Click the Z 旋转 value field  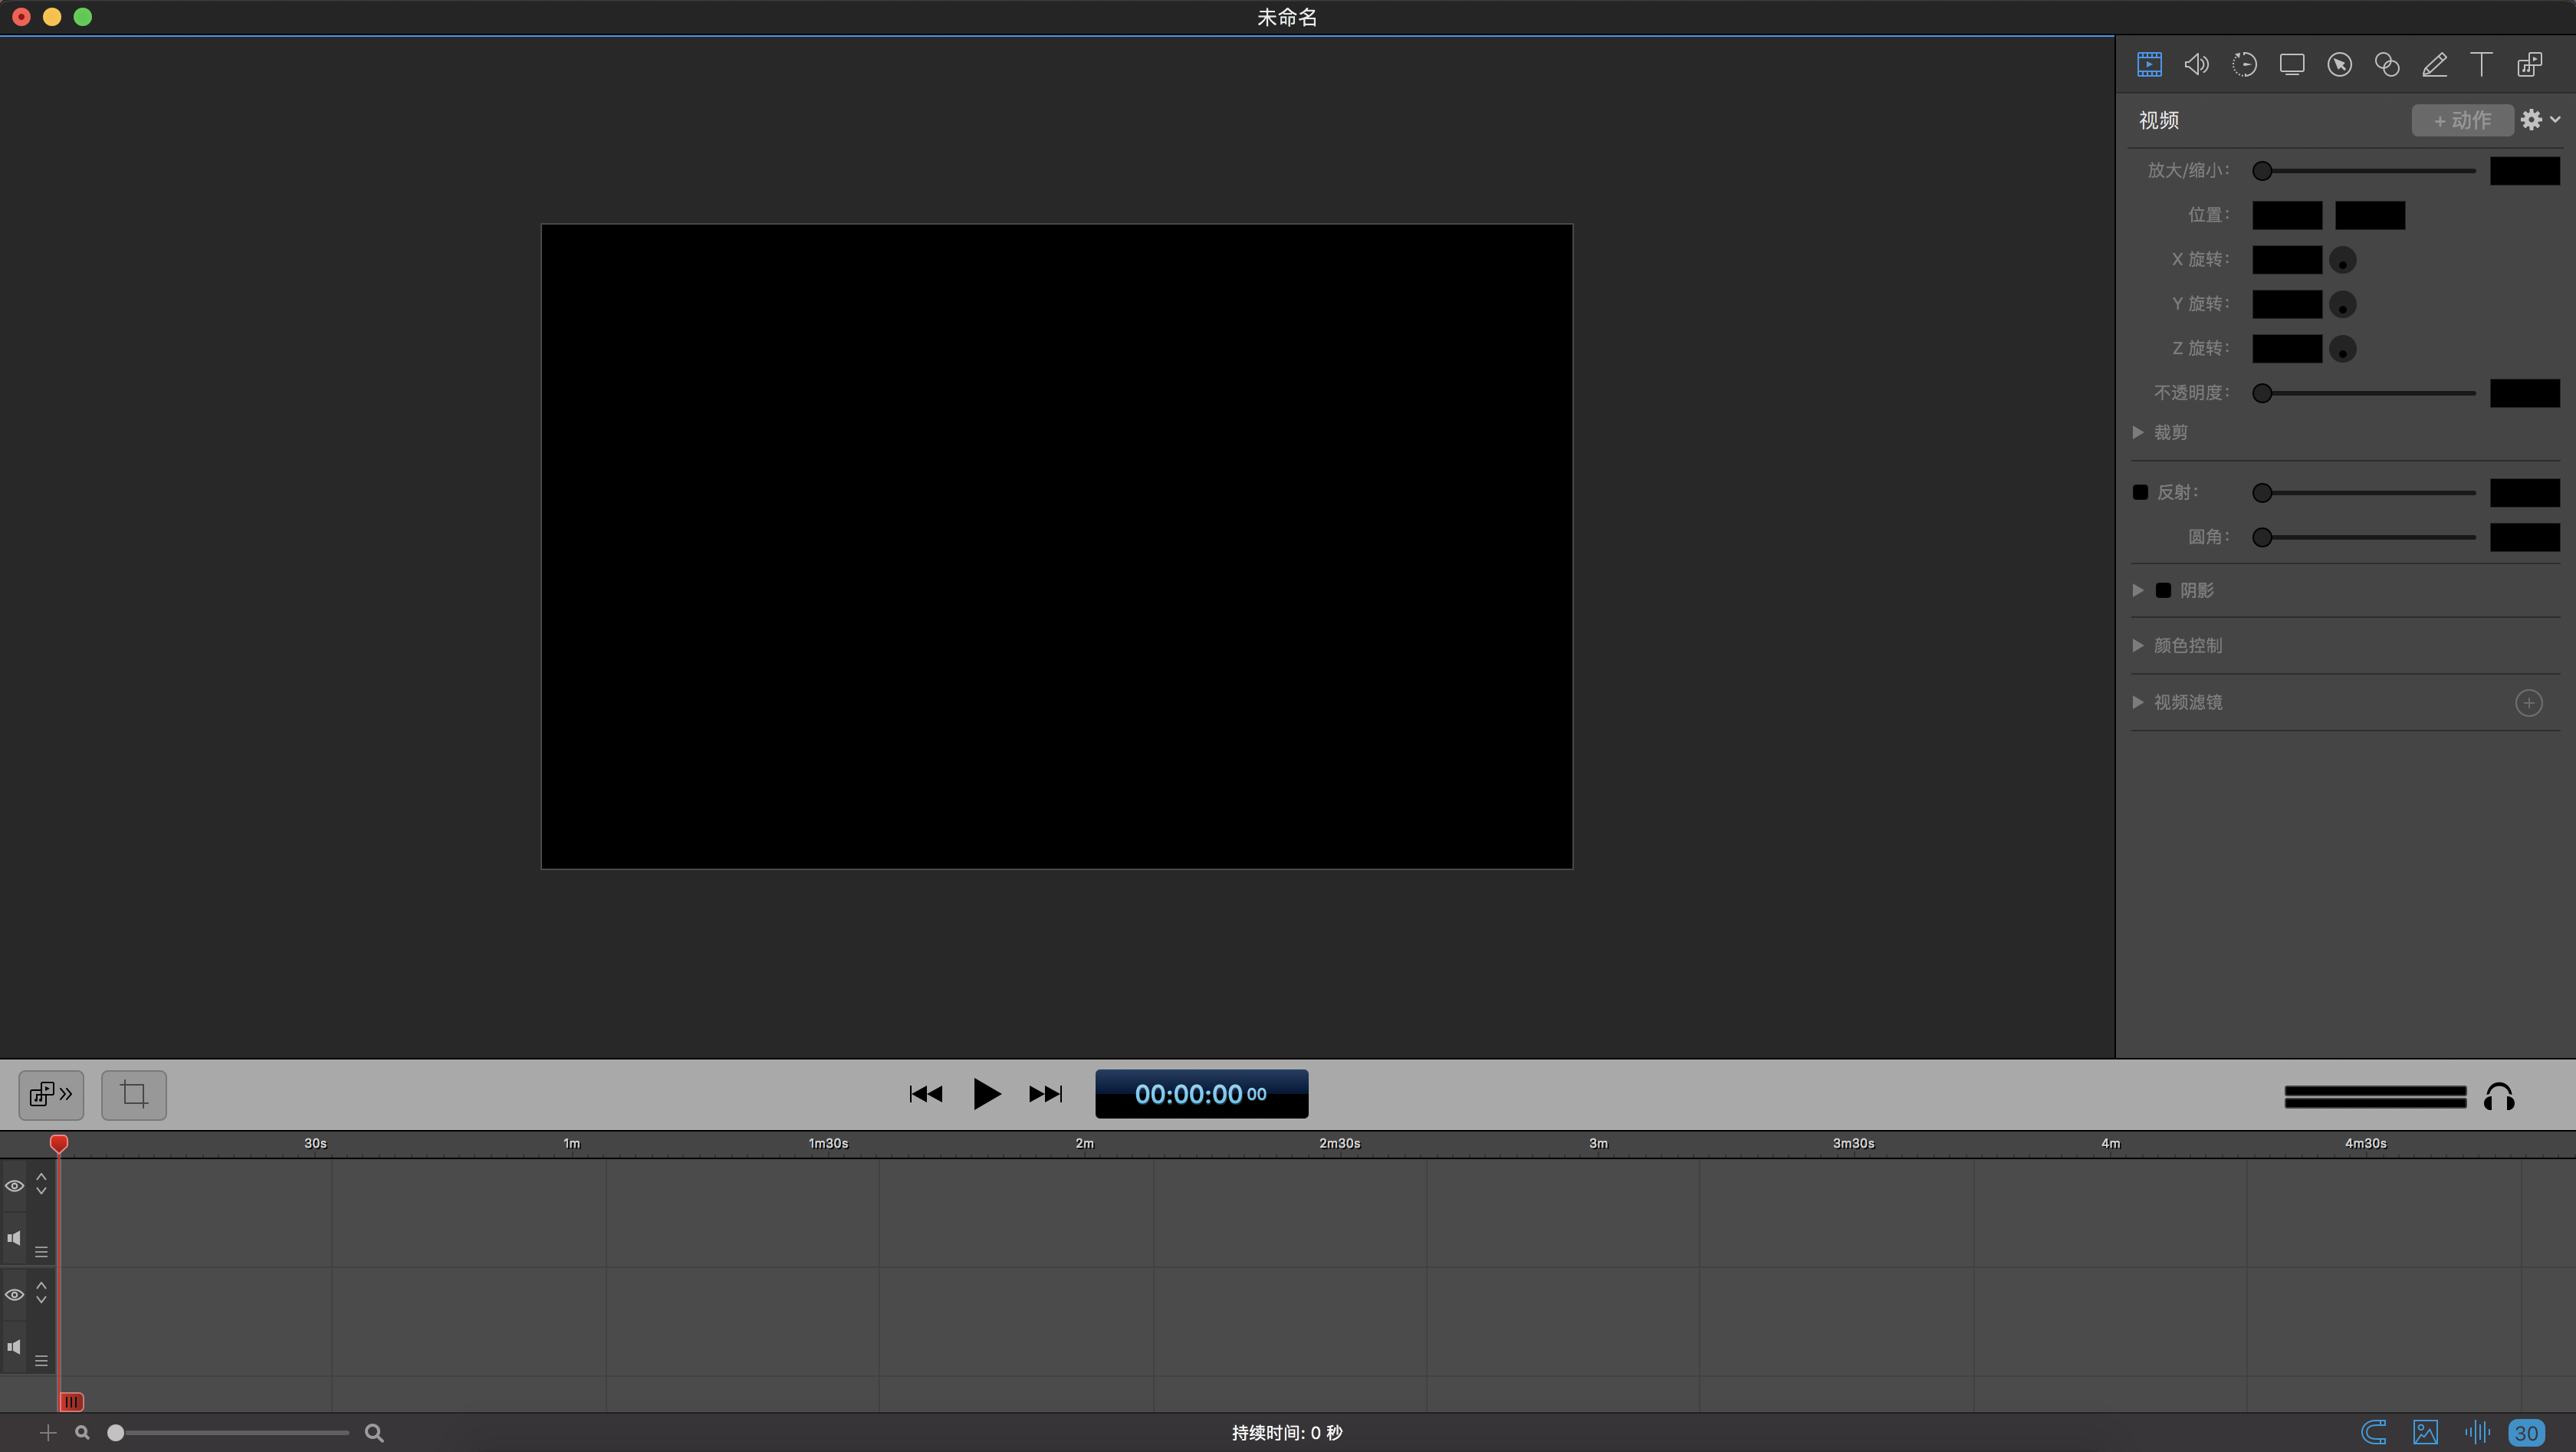pyautogui.click(x=2287, y=349)
